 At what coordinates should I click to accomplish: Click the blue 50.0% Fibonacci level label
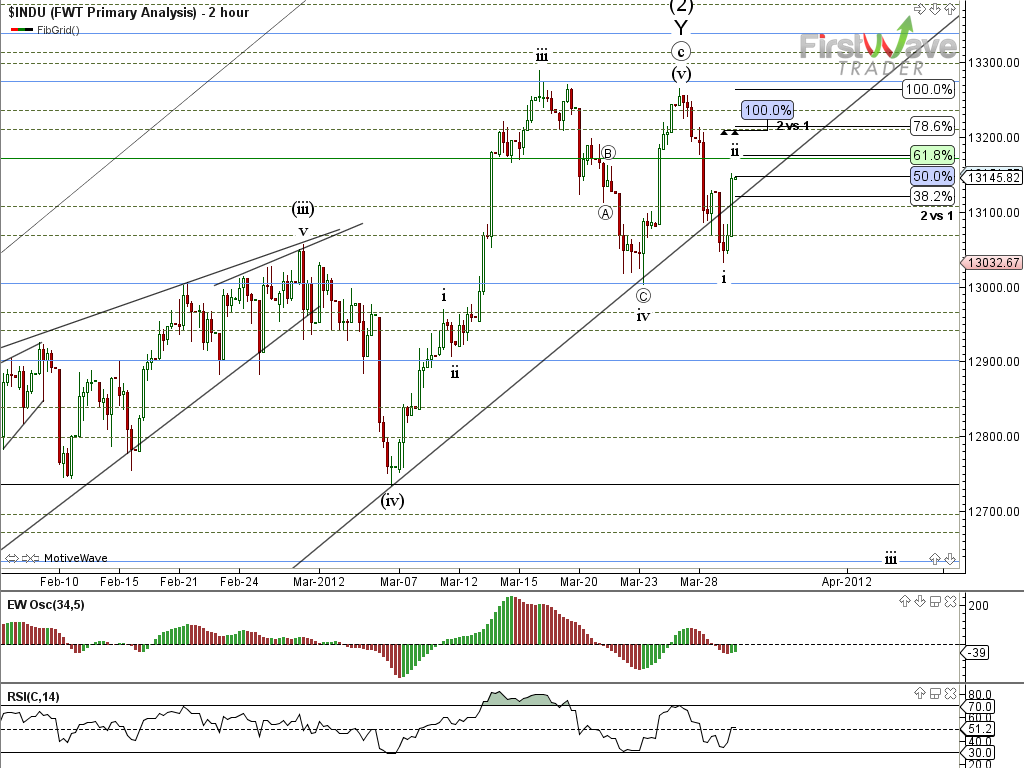pyautogui.click(x=932, y=176)
